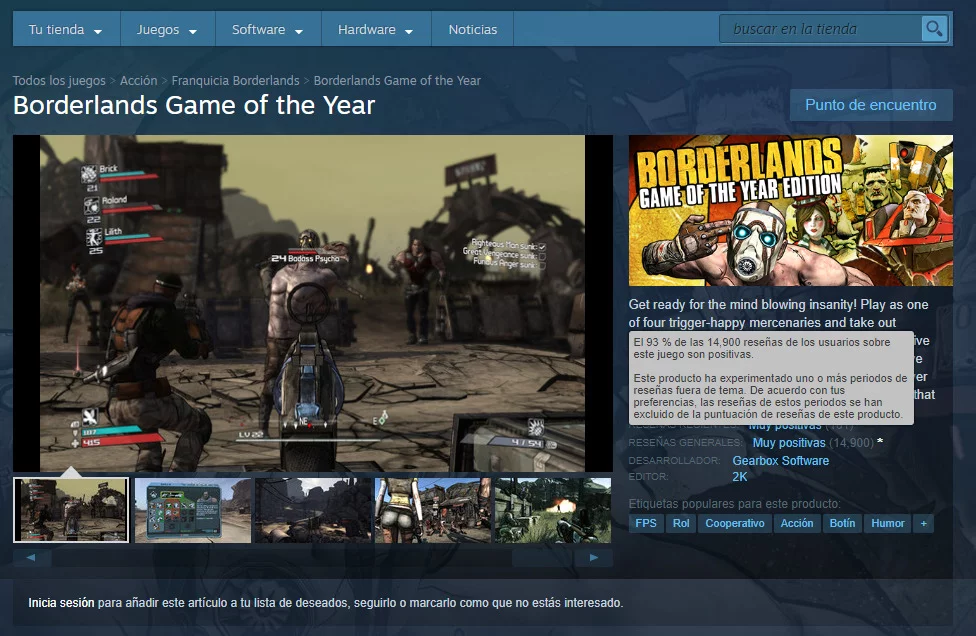
Task: Select the Rol tag
Action: [680, 523]
